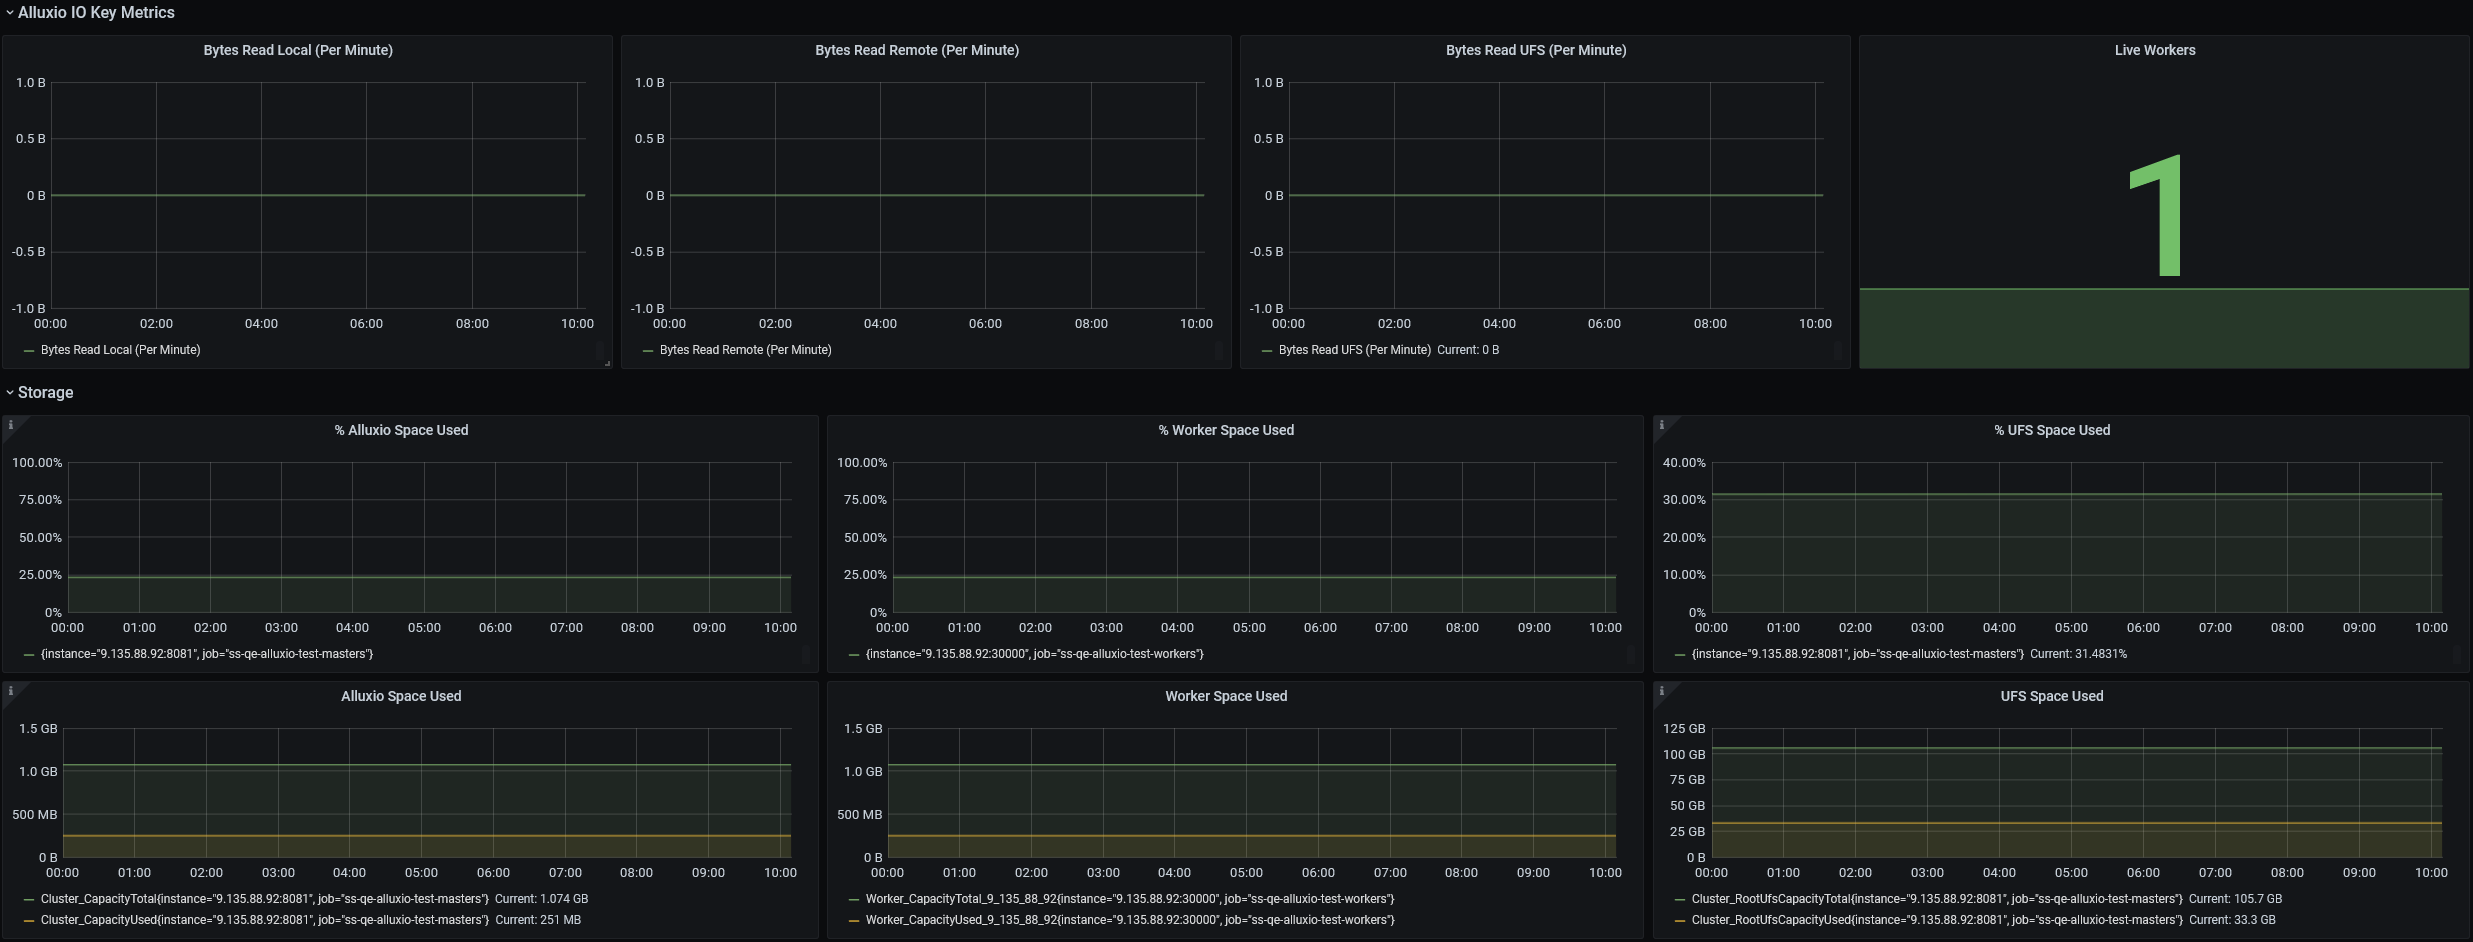Open info icon on Alluxio Space Used panel
This screenshot has width=2473, height=942.
coord(11,691)
